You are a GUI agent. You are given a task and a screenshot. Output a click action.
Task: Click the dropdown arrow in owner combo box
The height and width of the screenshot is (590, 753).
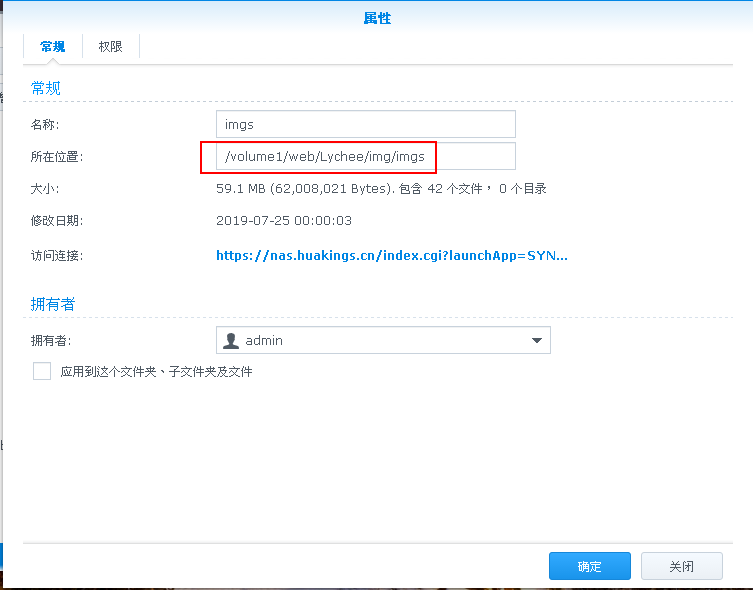click(x=536, y=340)
